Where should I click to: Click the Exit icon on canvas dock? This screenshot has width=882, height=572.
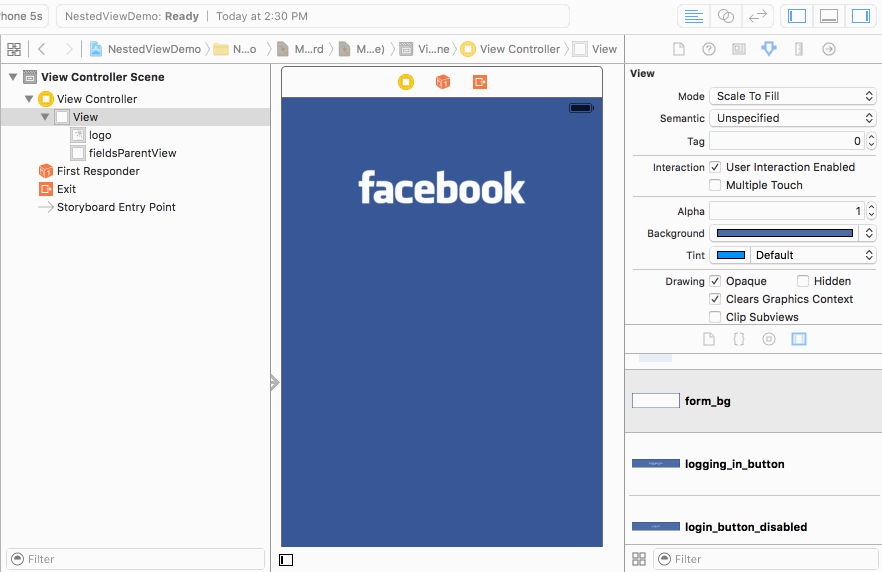480,82
